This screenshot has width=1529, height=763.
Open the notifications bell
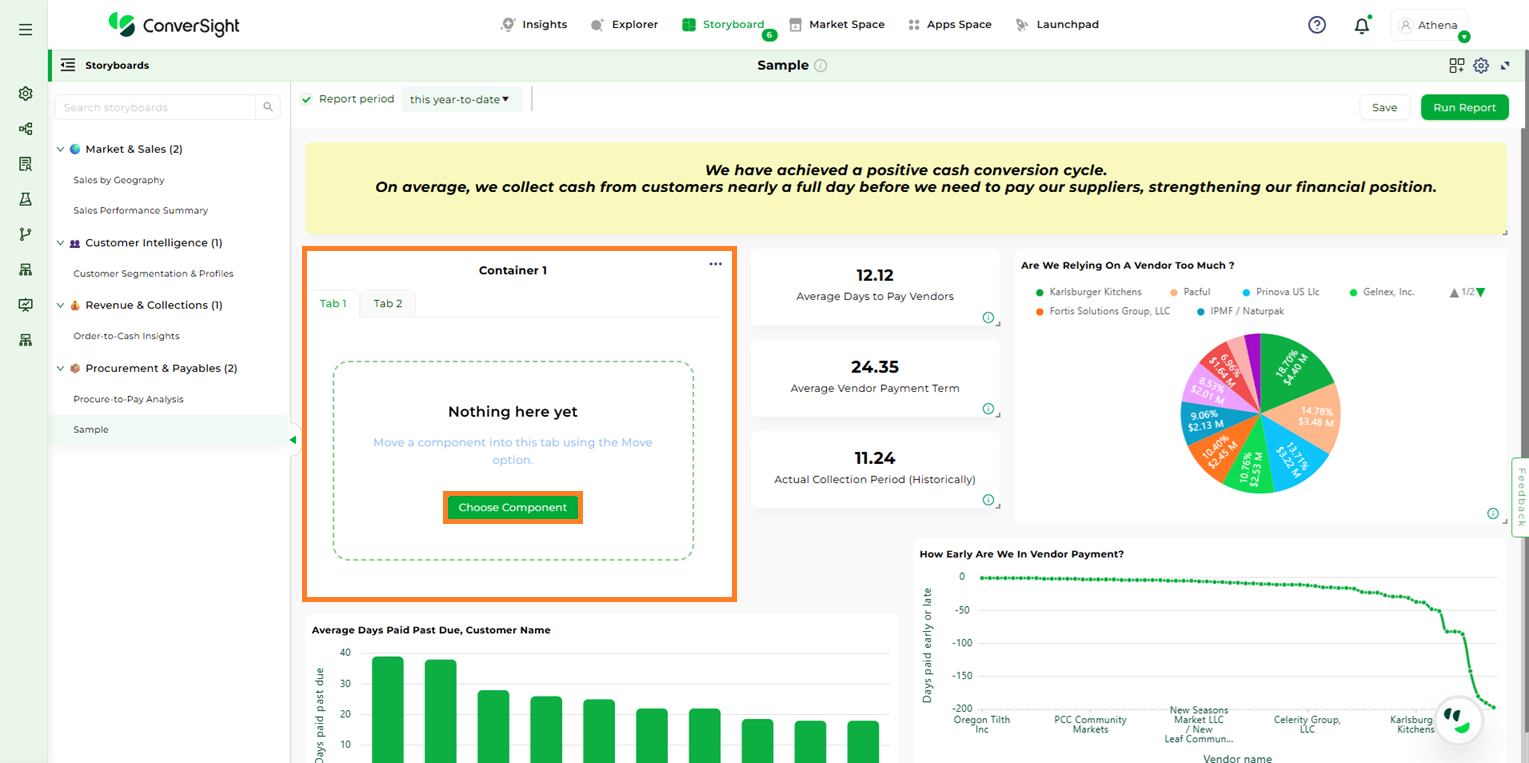pos(1361,26)
